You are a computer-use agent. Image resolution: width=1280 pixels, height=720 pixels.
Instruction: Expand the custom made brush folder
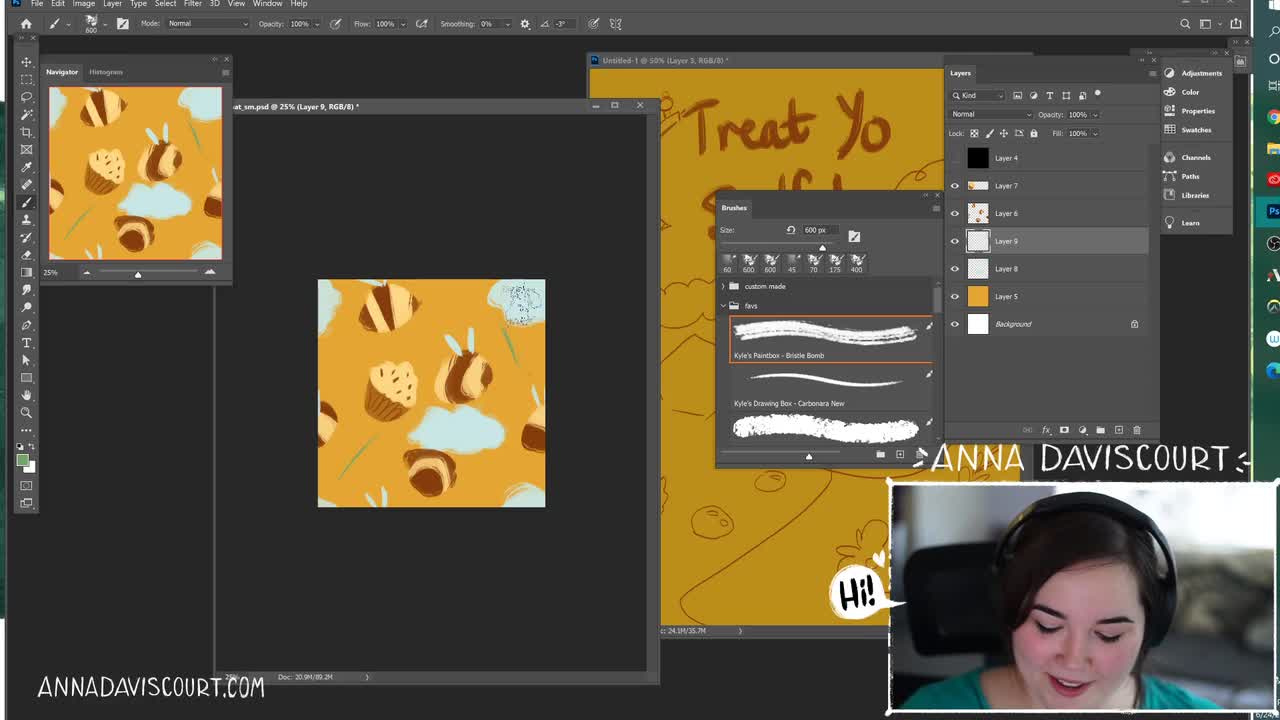pyautogui.click(x=724, y=286)
